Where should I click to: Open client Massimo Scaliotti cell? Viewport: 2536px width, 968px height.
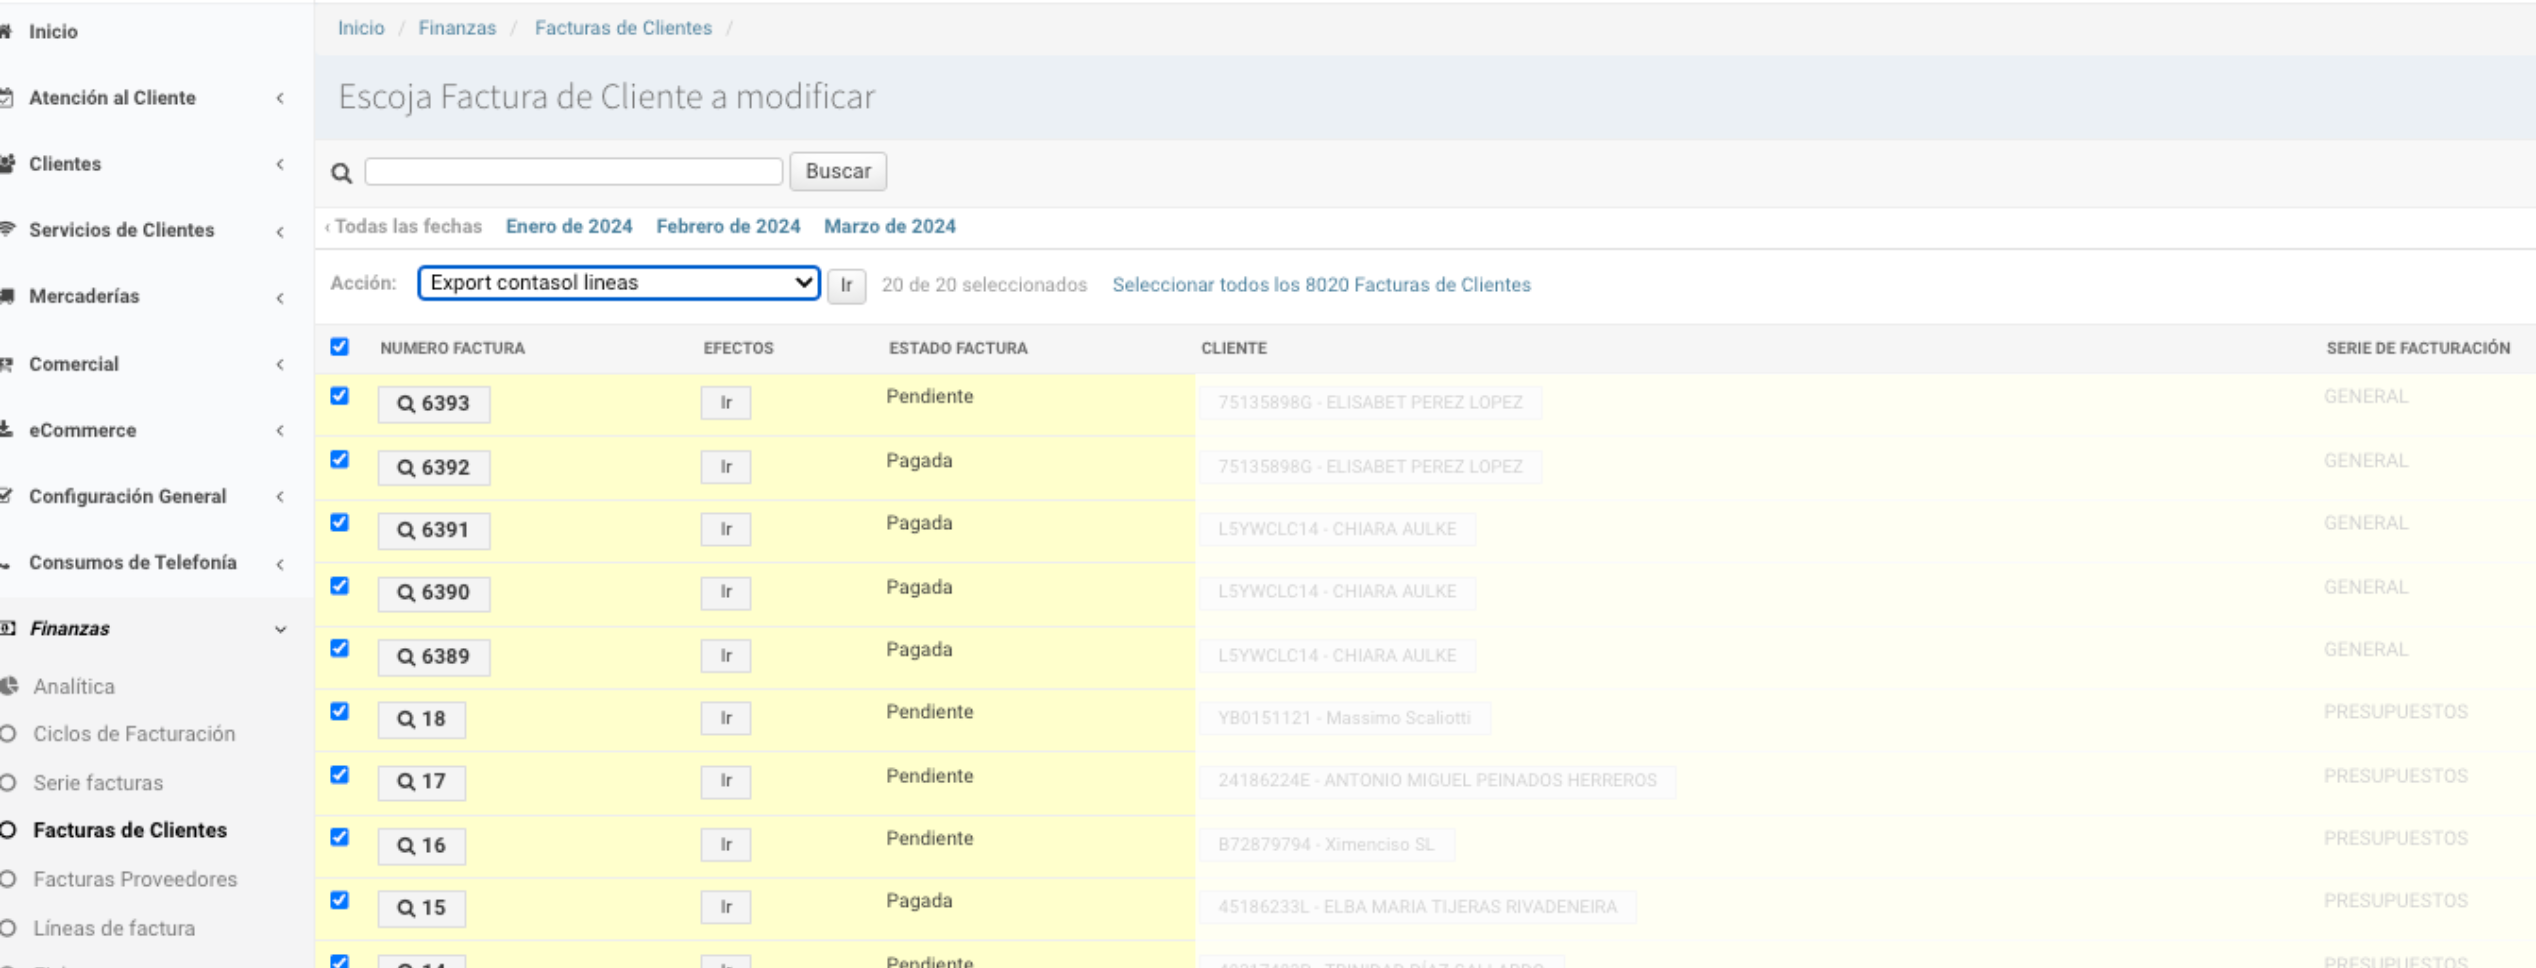pos(1344,718)
